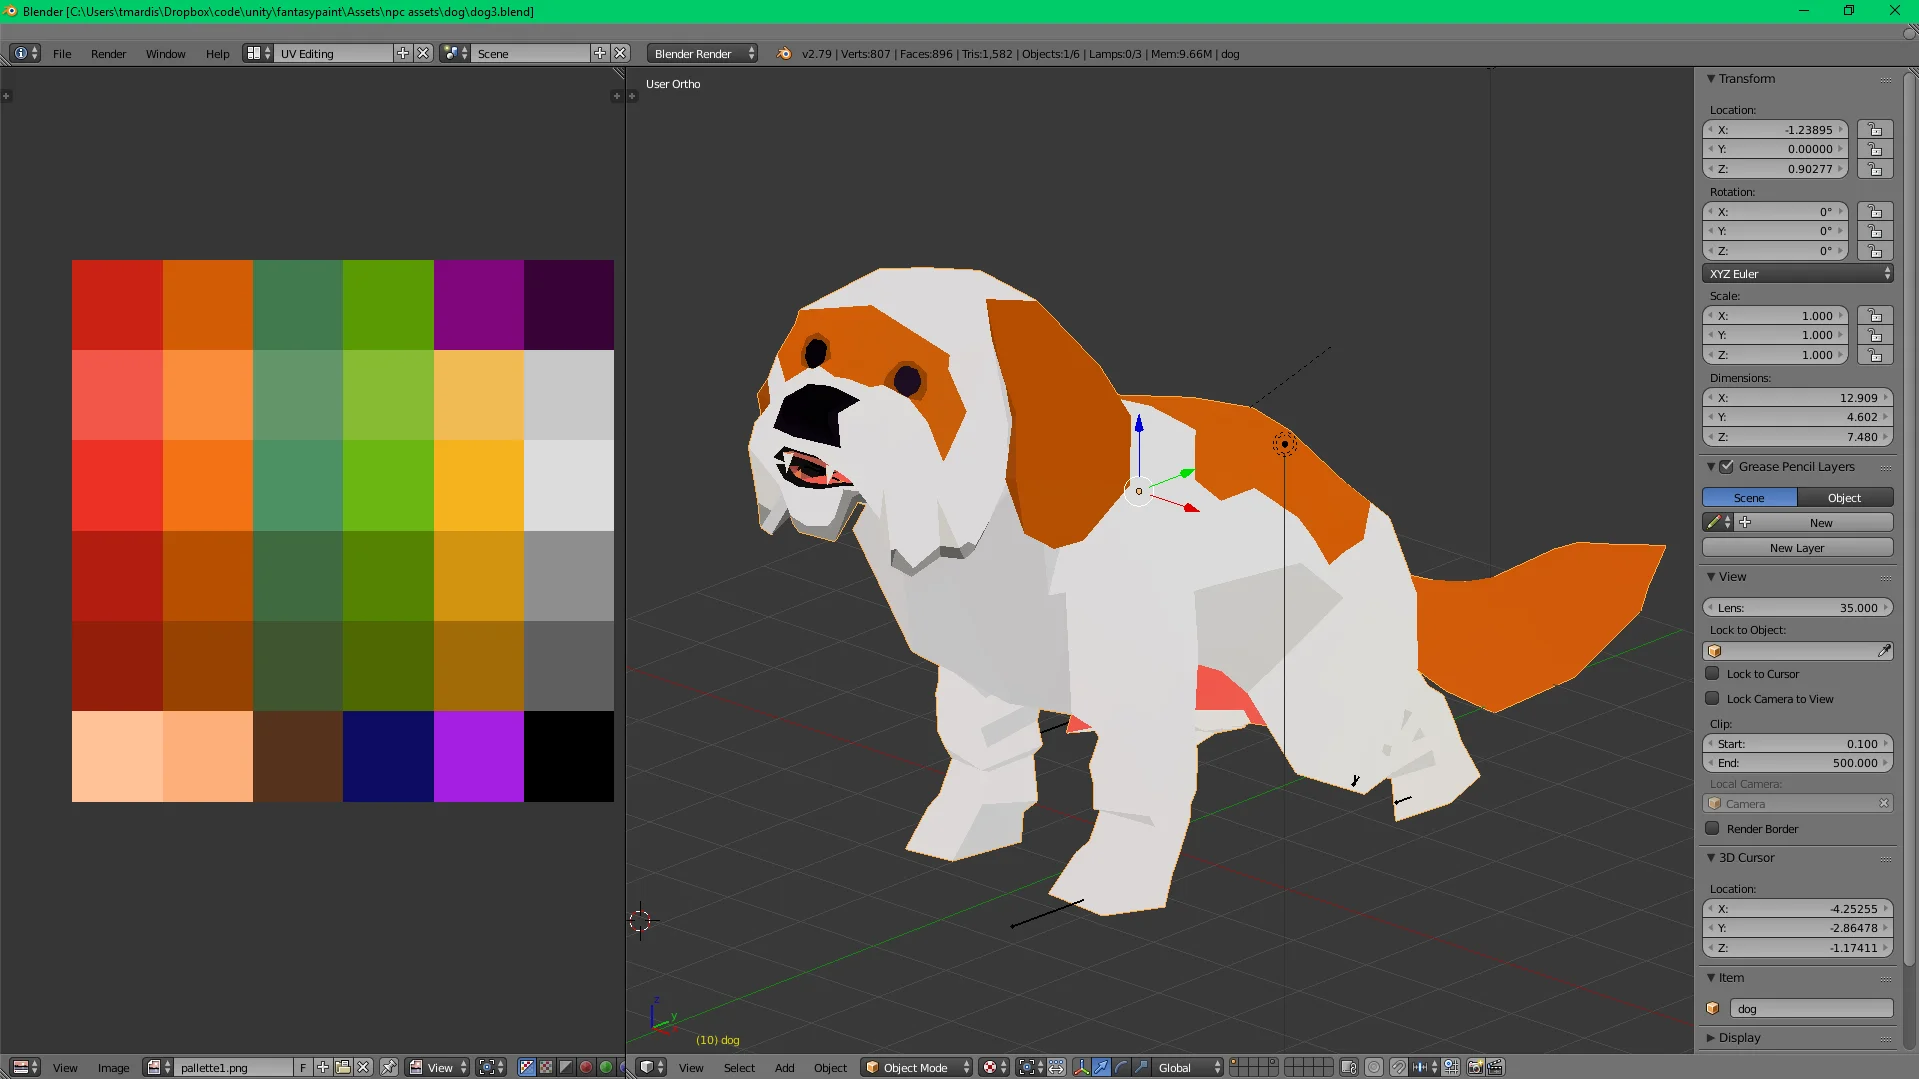Add a new screen layout
The height and width of the screenshot is (1079, 1919).
pos(403,53)
